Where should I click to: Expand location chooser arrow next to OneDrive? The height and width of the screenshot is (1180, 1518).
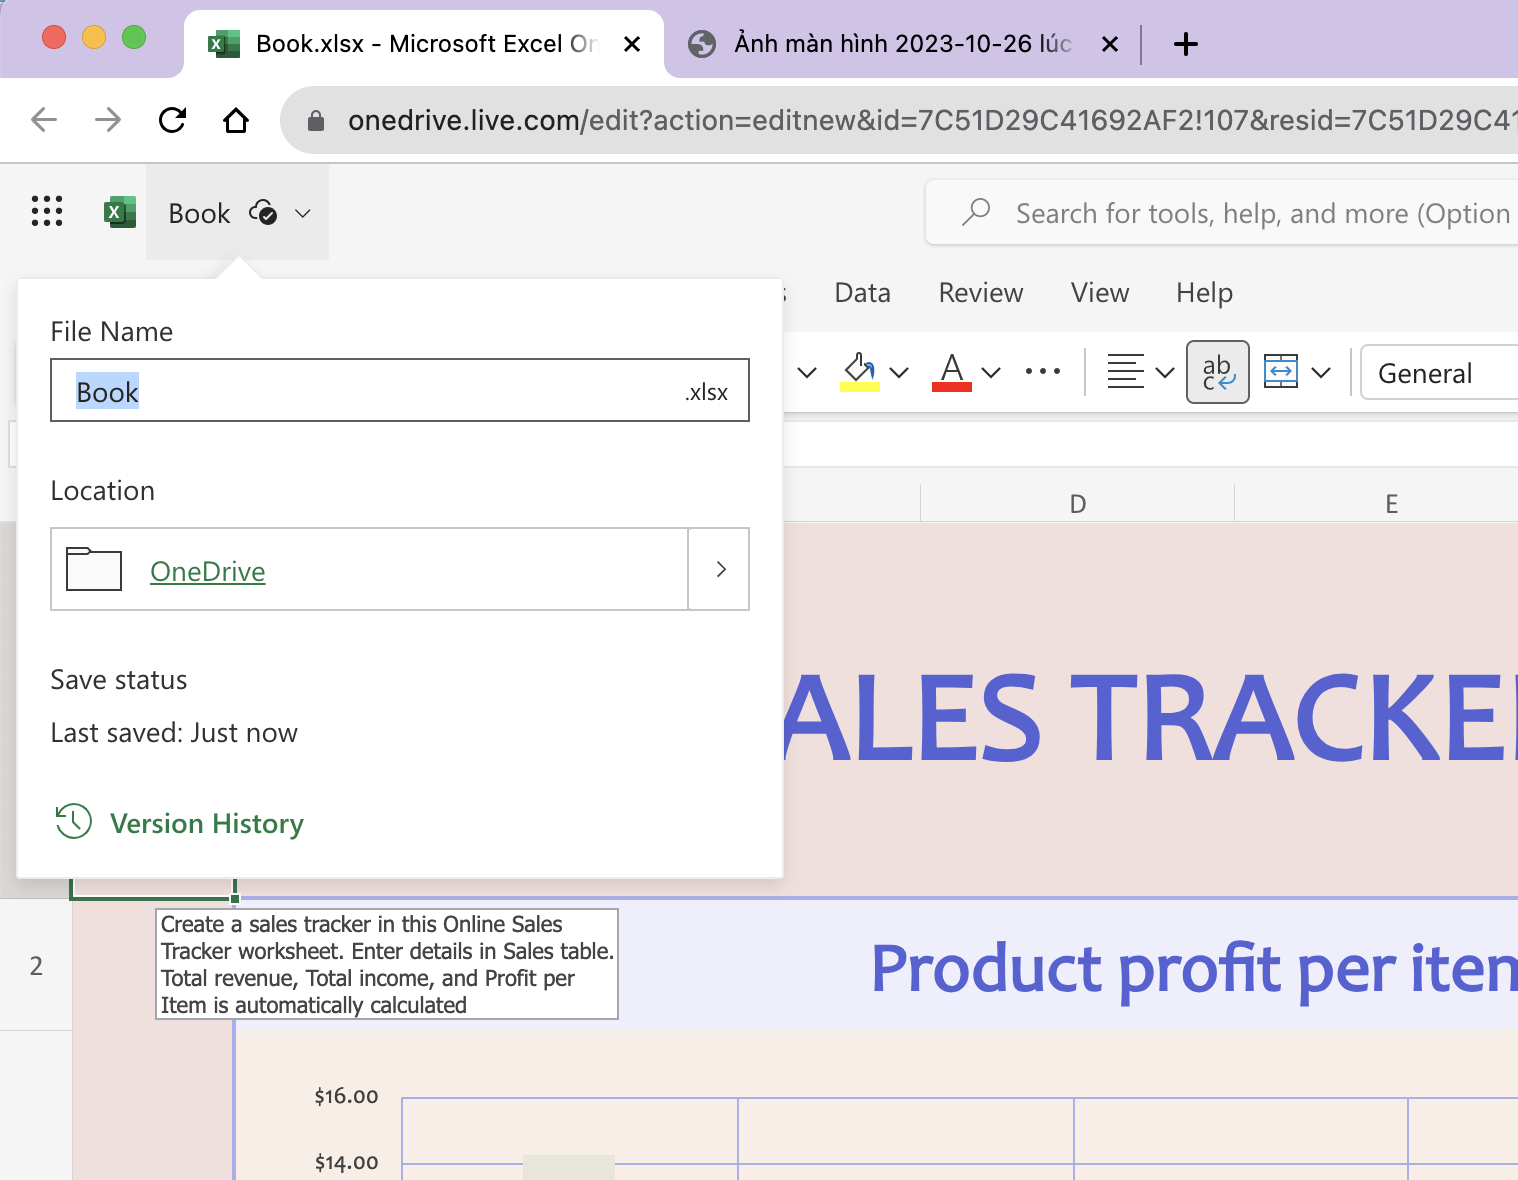click(720, 569)
